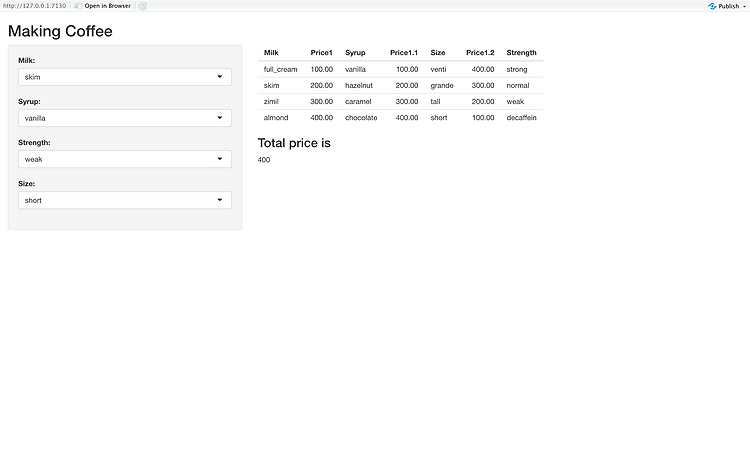Click the 200.00 price next to hazelnut
750x468 pixels.
[407, 86]
